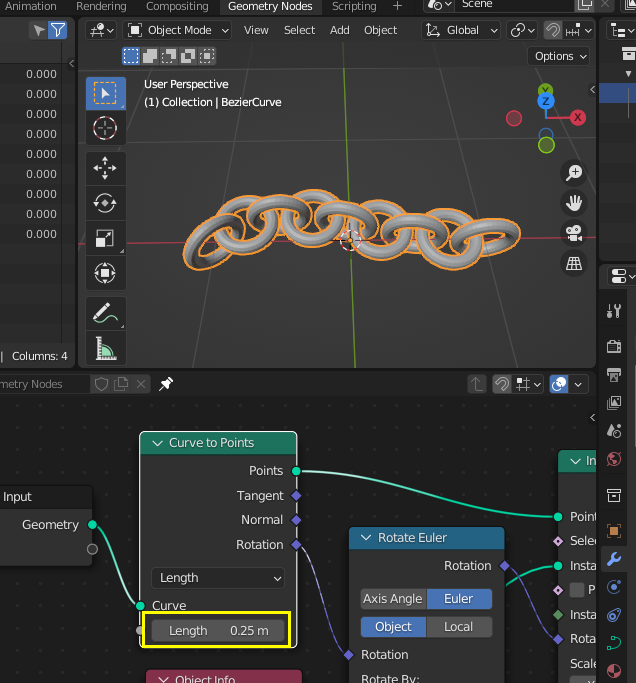Click the viewport zoom magnifier icon
636x683 pixels.
[x=574, y=173]
